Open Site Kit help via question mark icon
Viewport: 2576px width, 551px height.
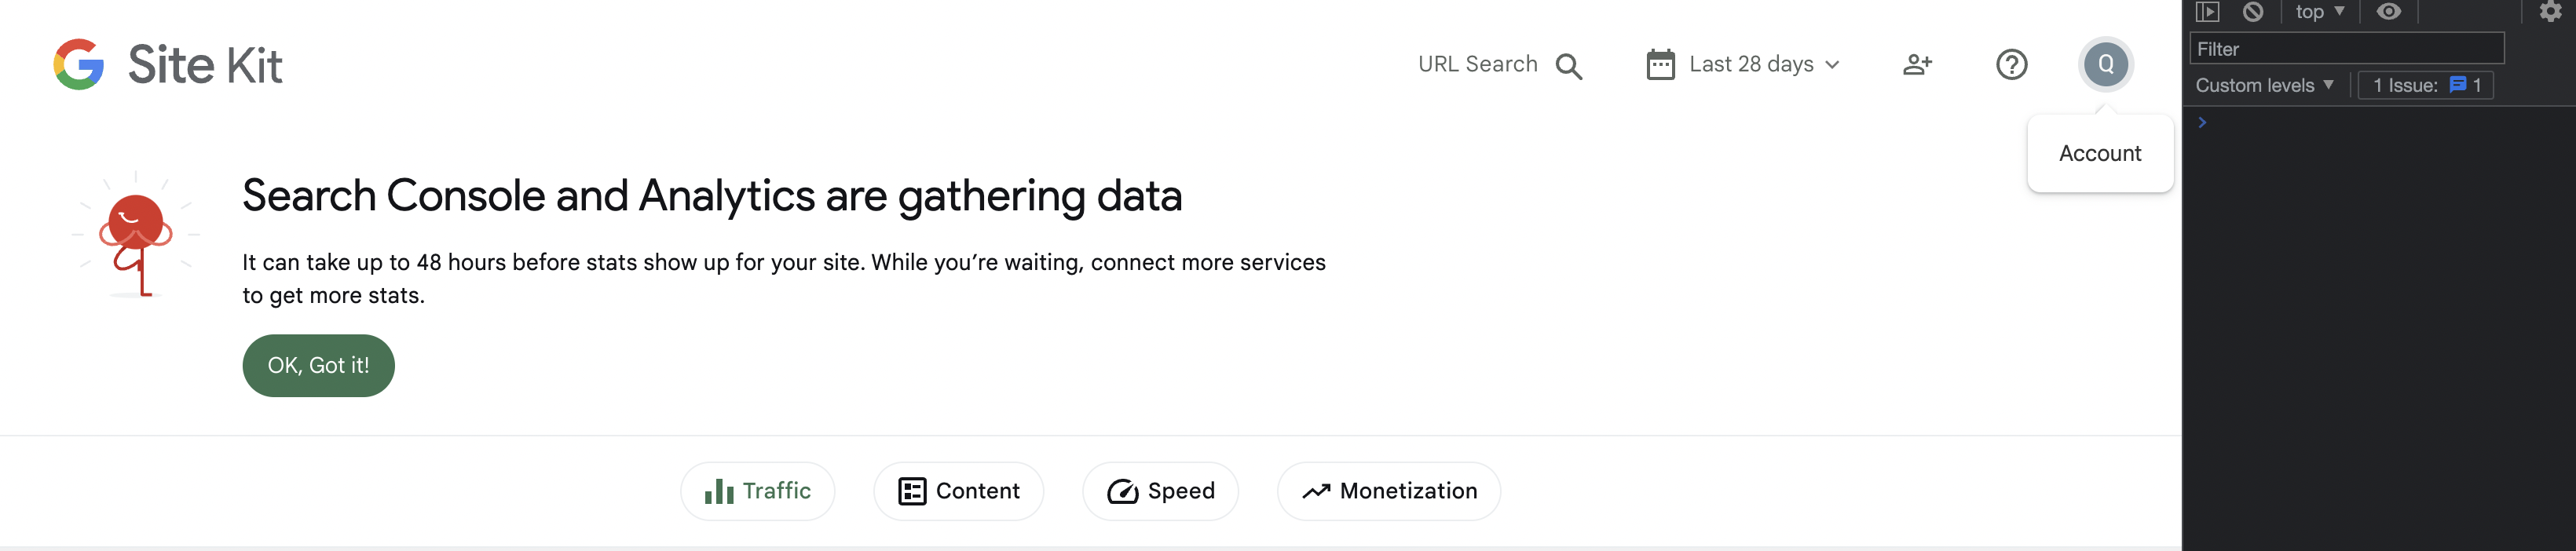(x=2011, y=64)
